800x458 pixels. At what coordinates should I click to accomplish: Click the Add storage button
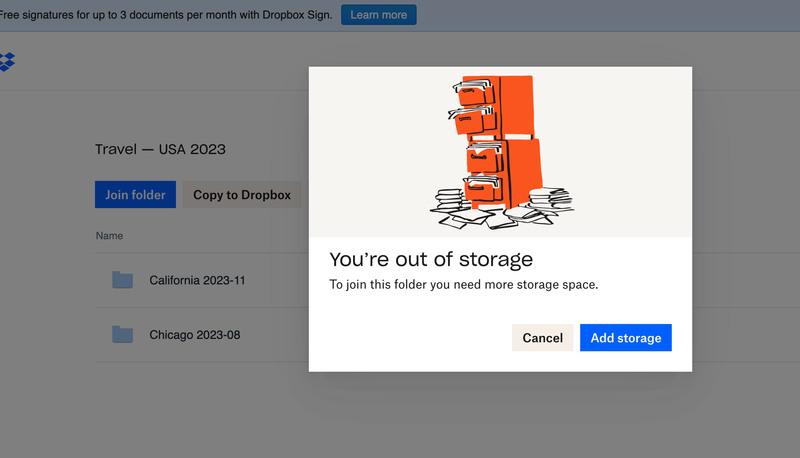[626, 338]
